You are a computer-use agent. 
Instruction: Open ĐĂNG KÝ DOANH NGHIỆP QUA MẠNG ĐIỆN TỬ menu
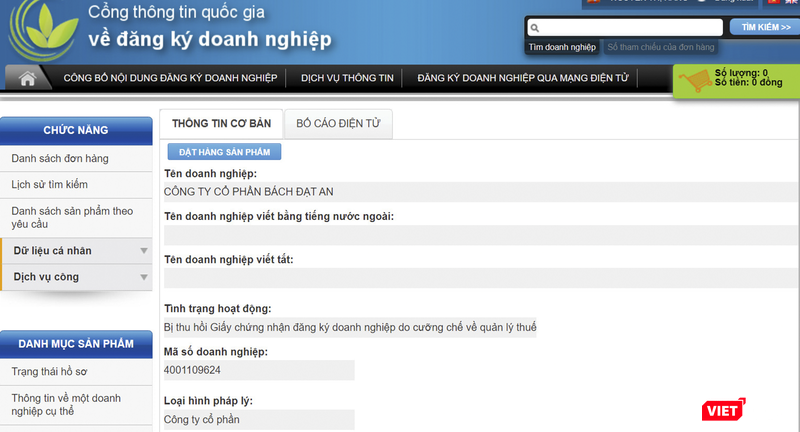[x=522, y=78]
